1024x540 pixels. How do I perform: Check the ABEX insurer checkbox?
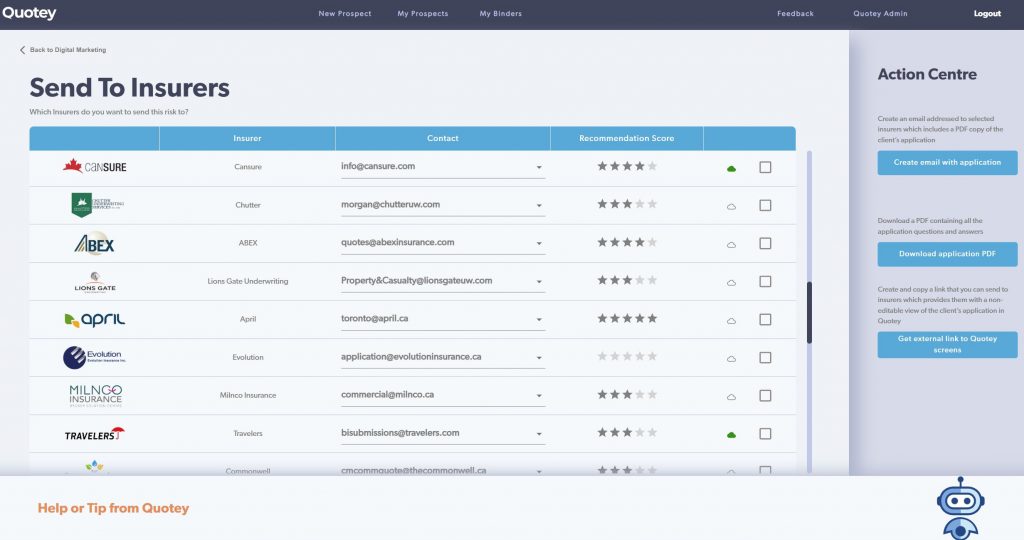pyautogui.click(x=765, y=244)
